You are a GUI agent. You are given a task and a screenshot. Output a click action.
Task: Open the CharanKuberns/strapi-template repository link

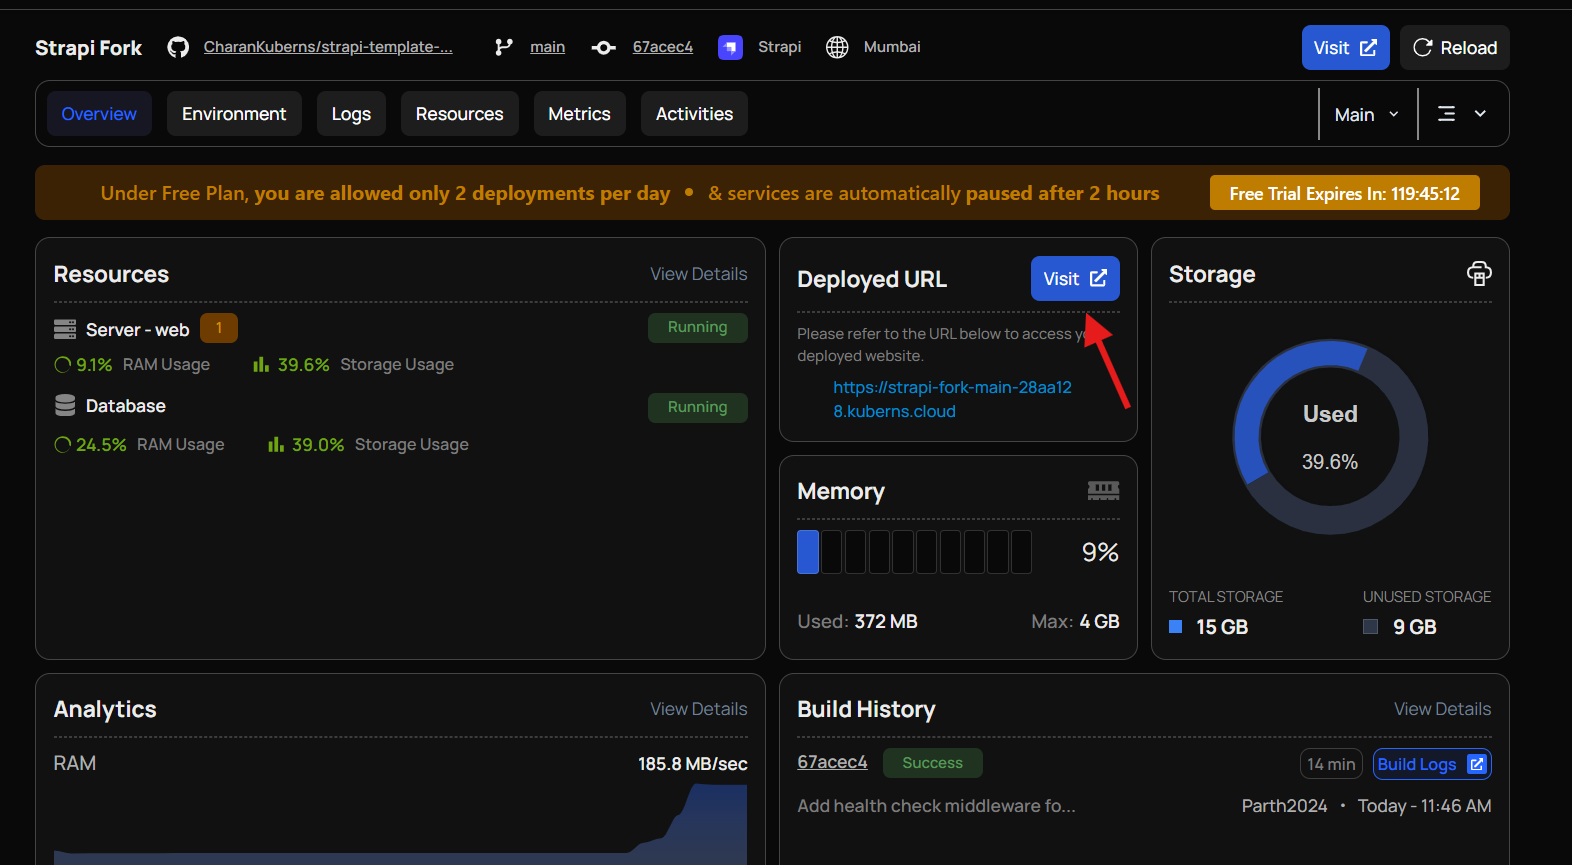click(328, 47)
